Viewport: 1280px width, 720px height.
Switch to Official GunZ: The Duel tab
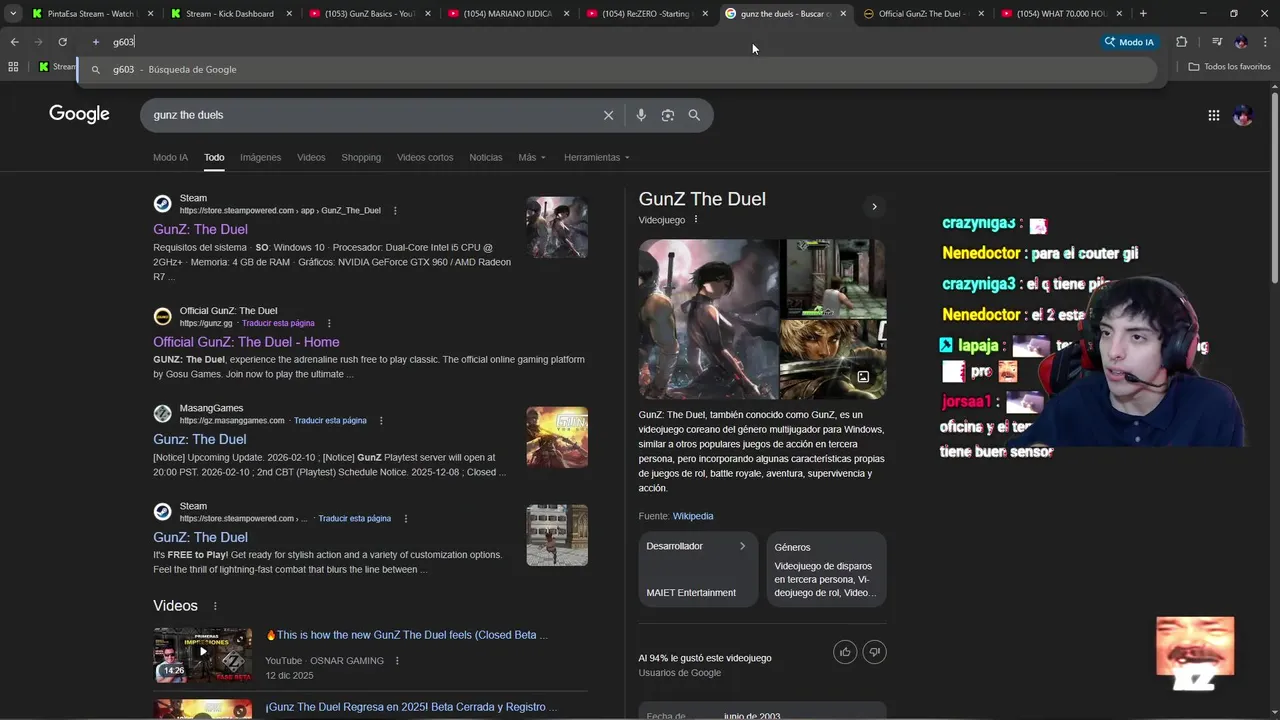925,13
